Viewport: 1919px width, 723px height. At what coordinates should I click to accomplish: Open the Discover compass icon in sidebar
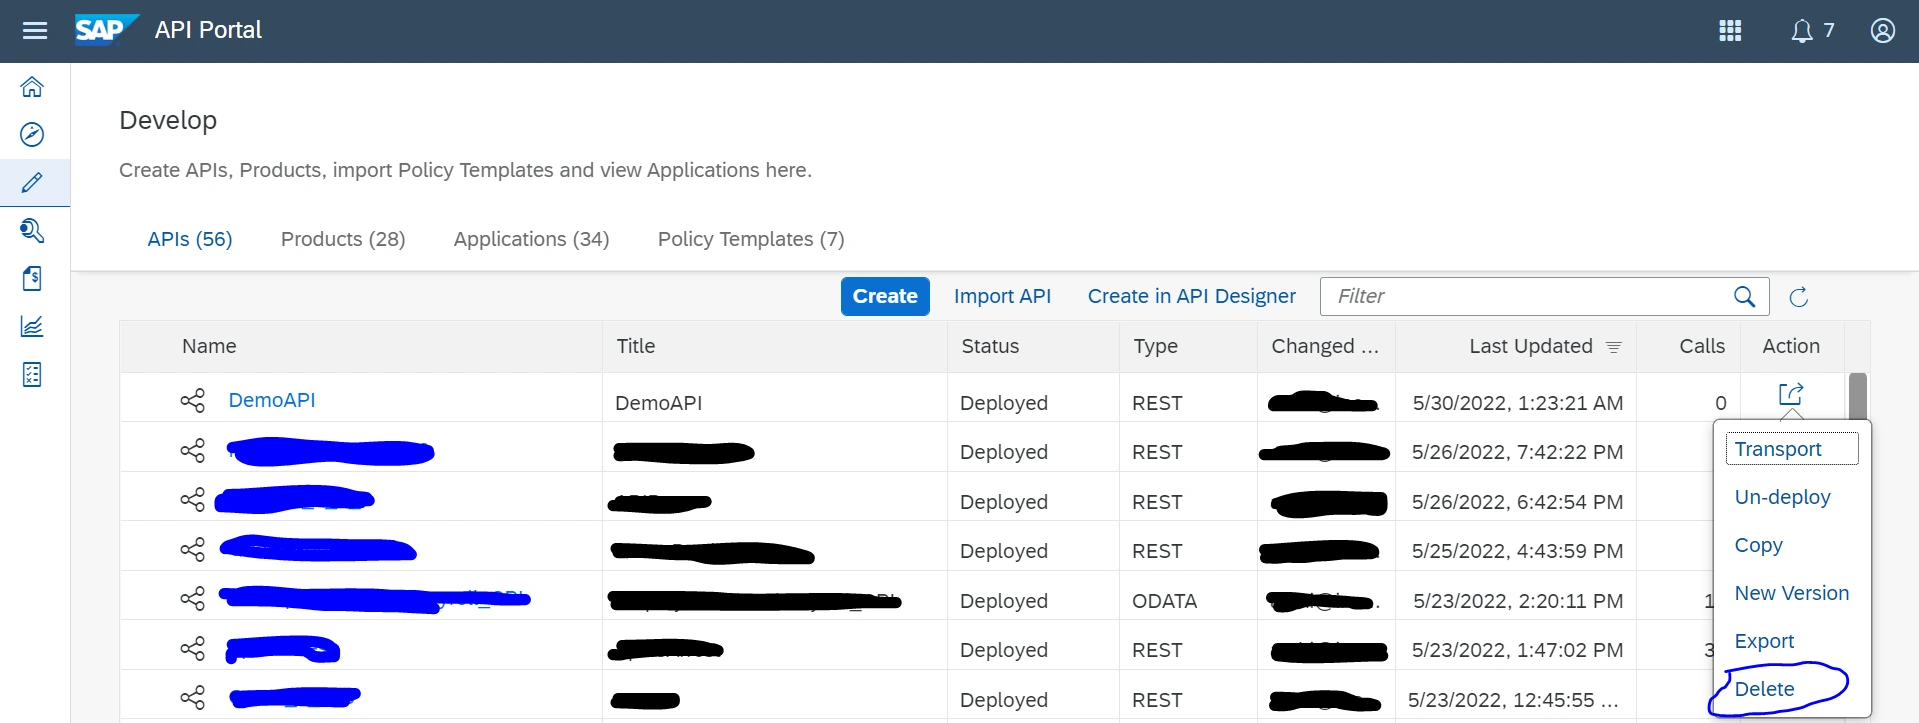click(32, 135)
